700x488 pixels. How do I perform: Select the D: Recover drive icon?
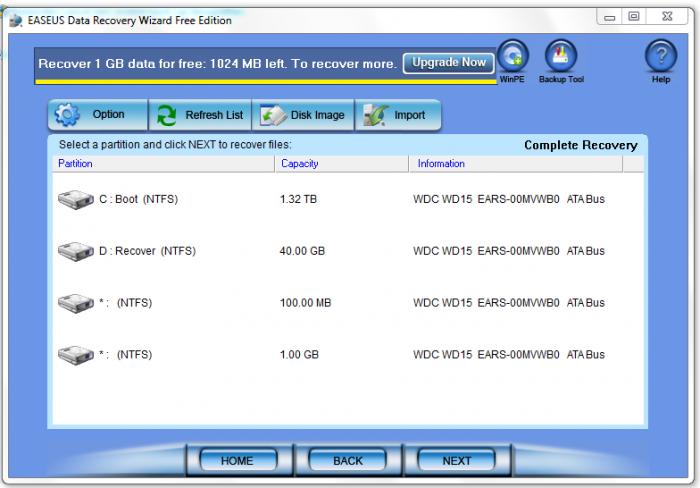point(76,251)
